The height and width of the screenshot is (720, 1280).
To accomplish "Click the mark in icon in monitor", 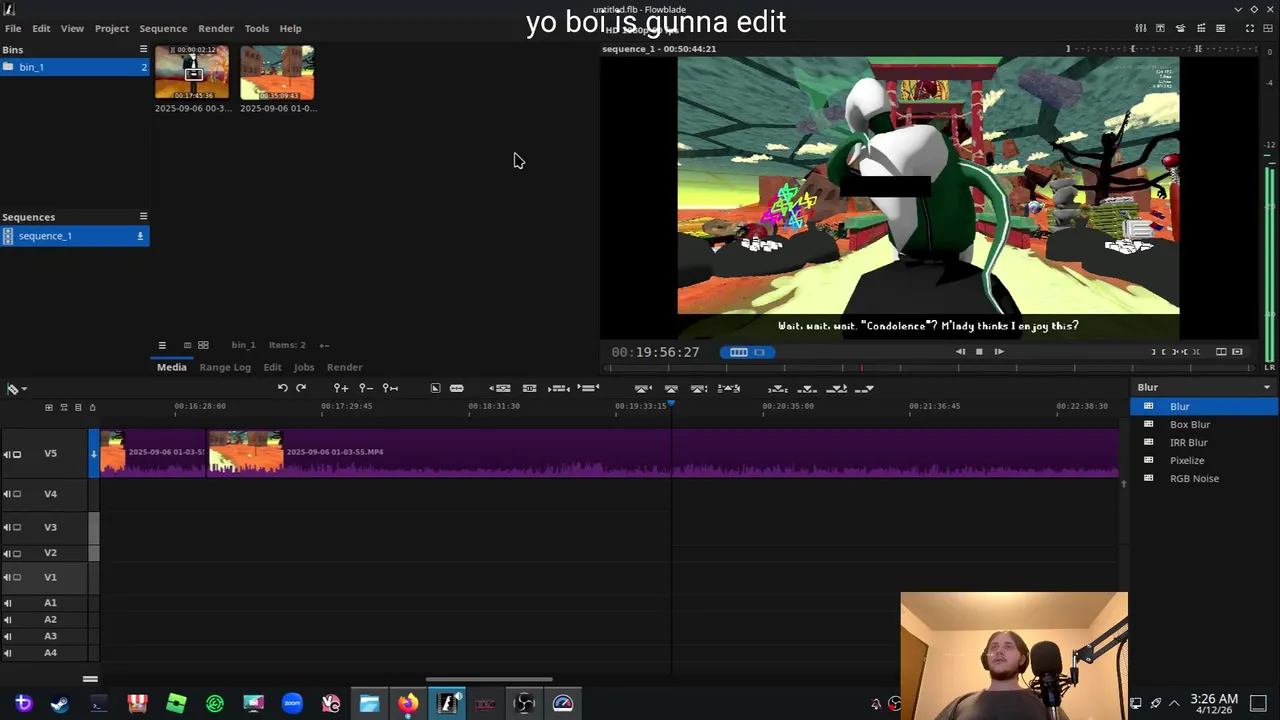I will coord(1155,352).
